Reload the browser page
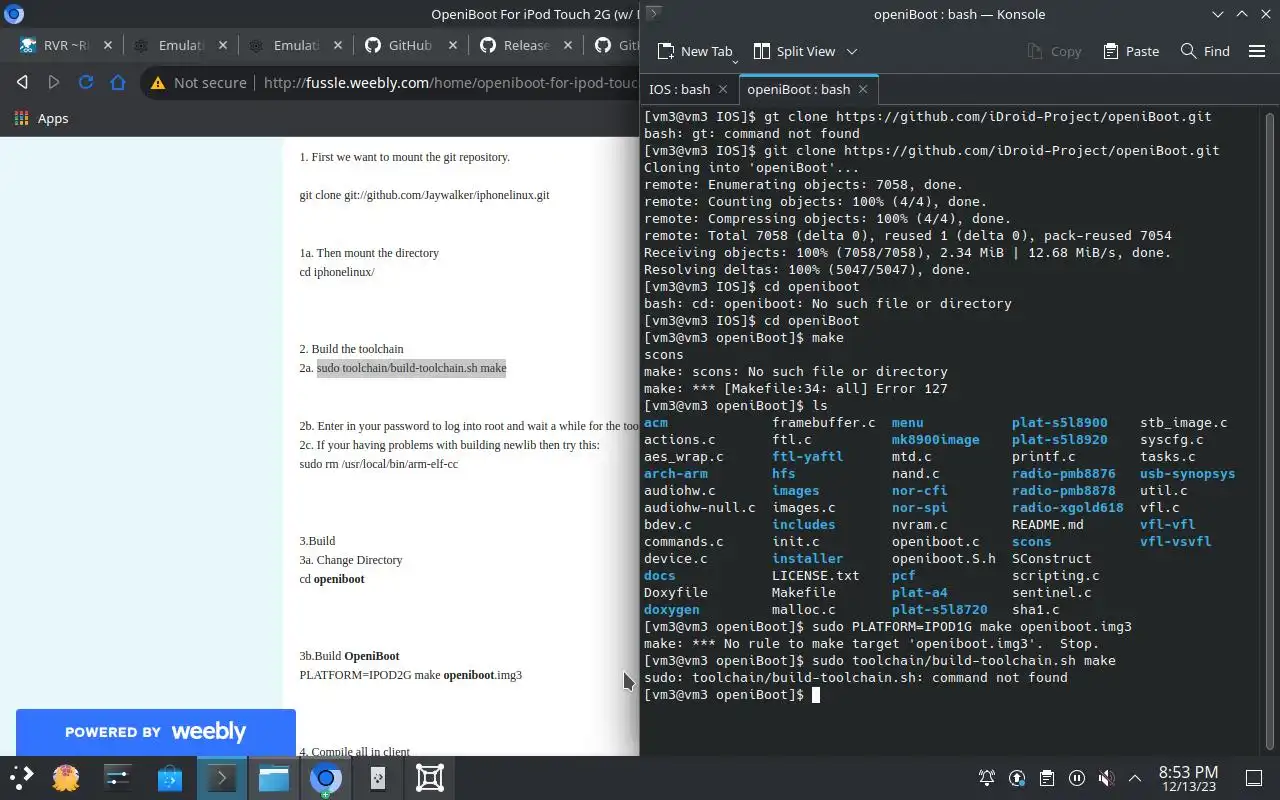The image size is (1280, 800). [x=86, y=83]
